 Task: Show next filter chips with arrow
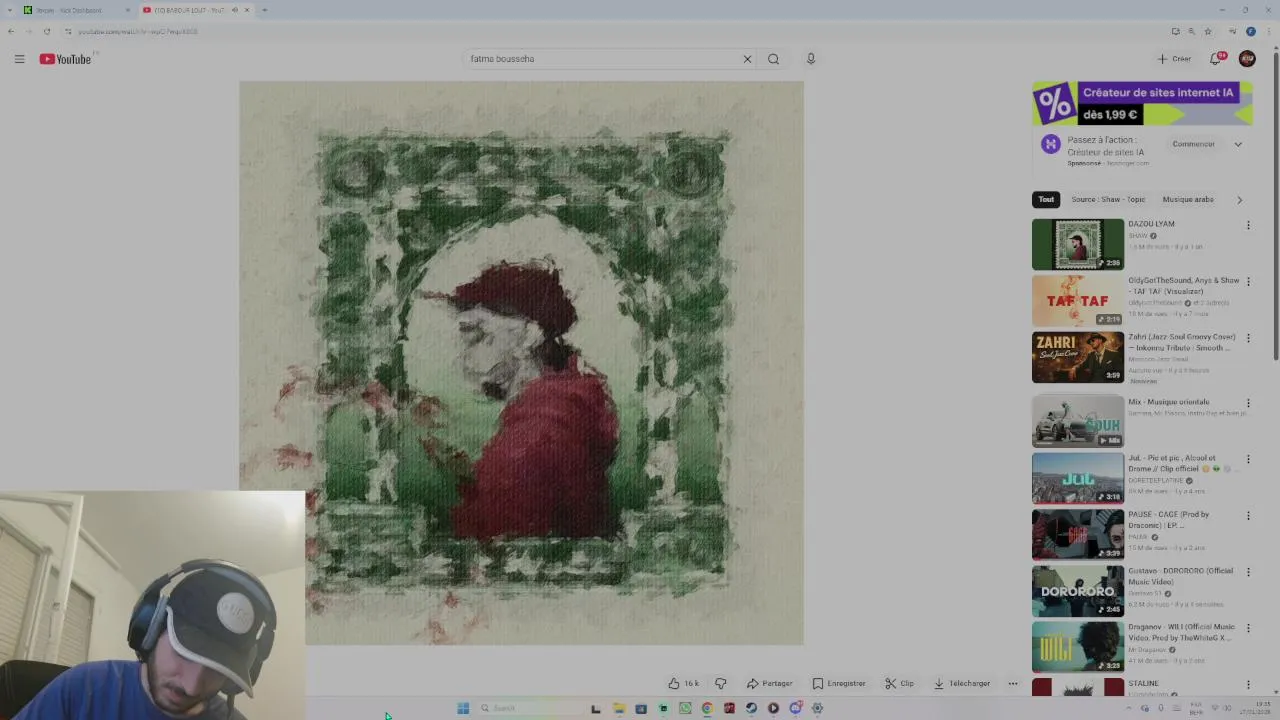click(1239, 199)
